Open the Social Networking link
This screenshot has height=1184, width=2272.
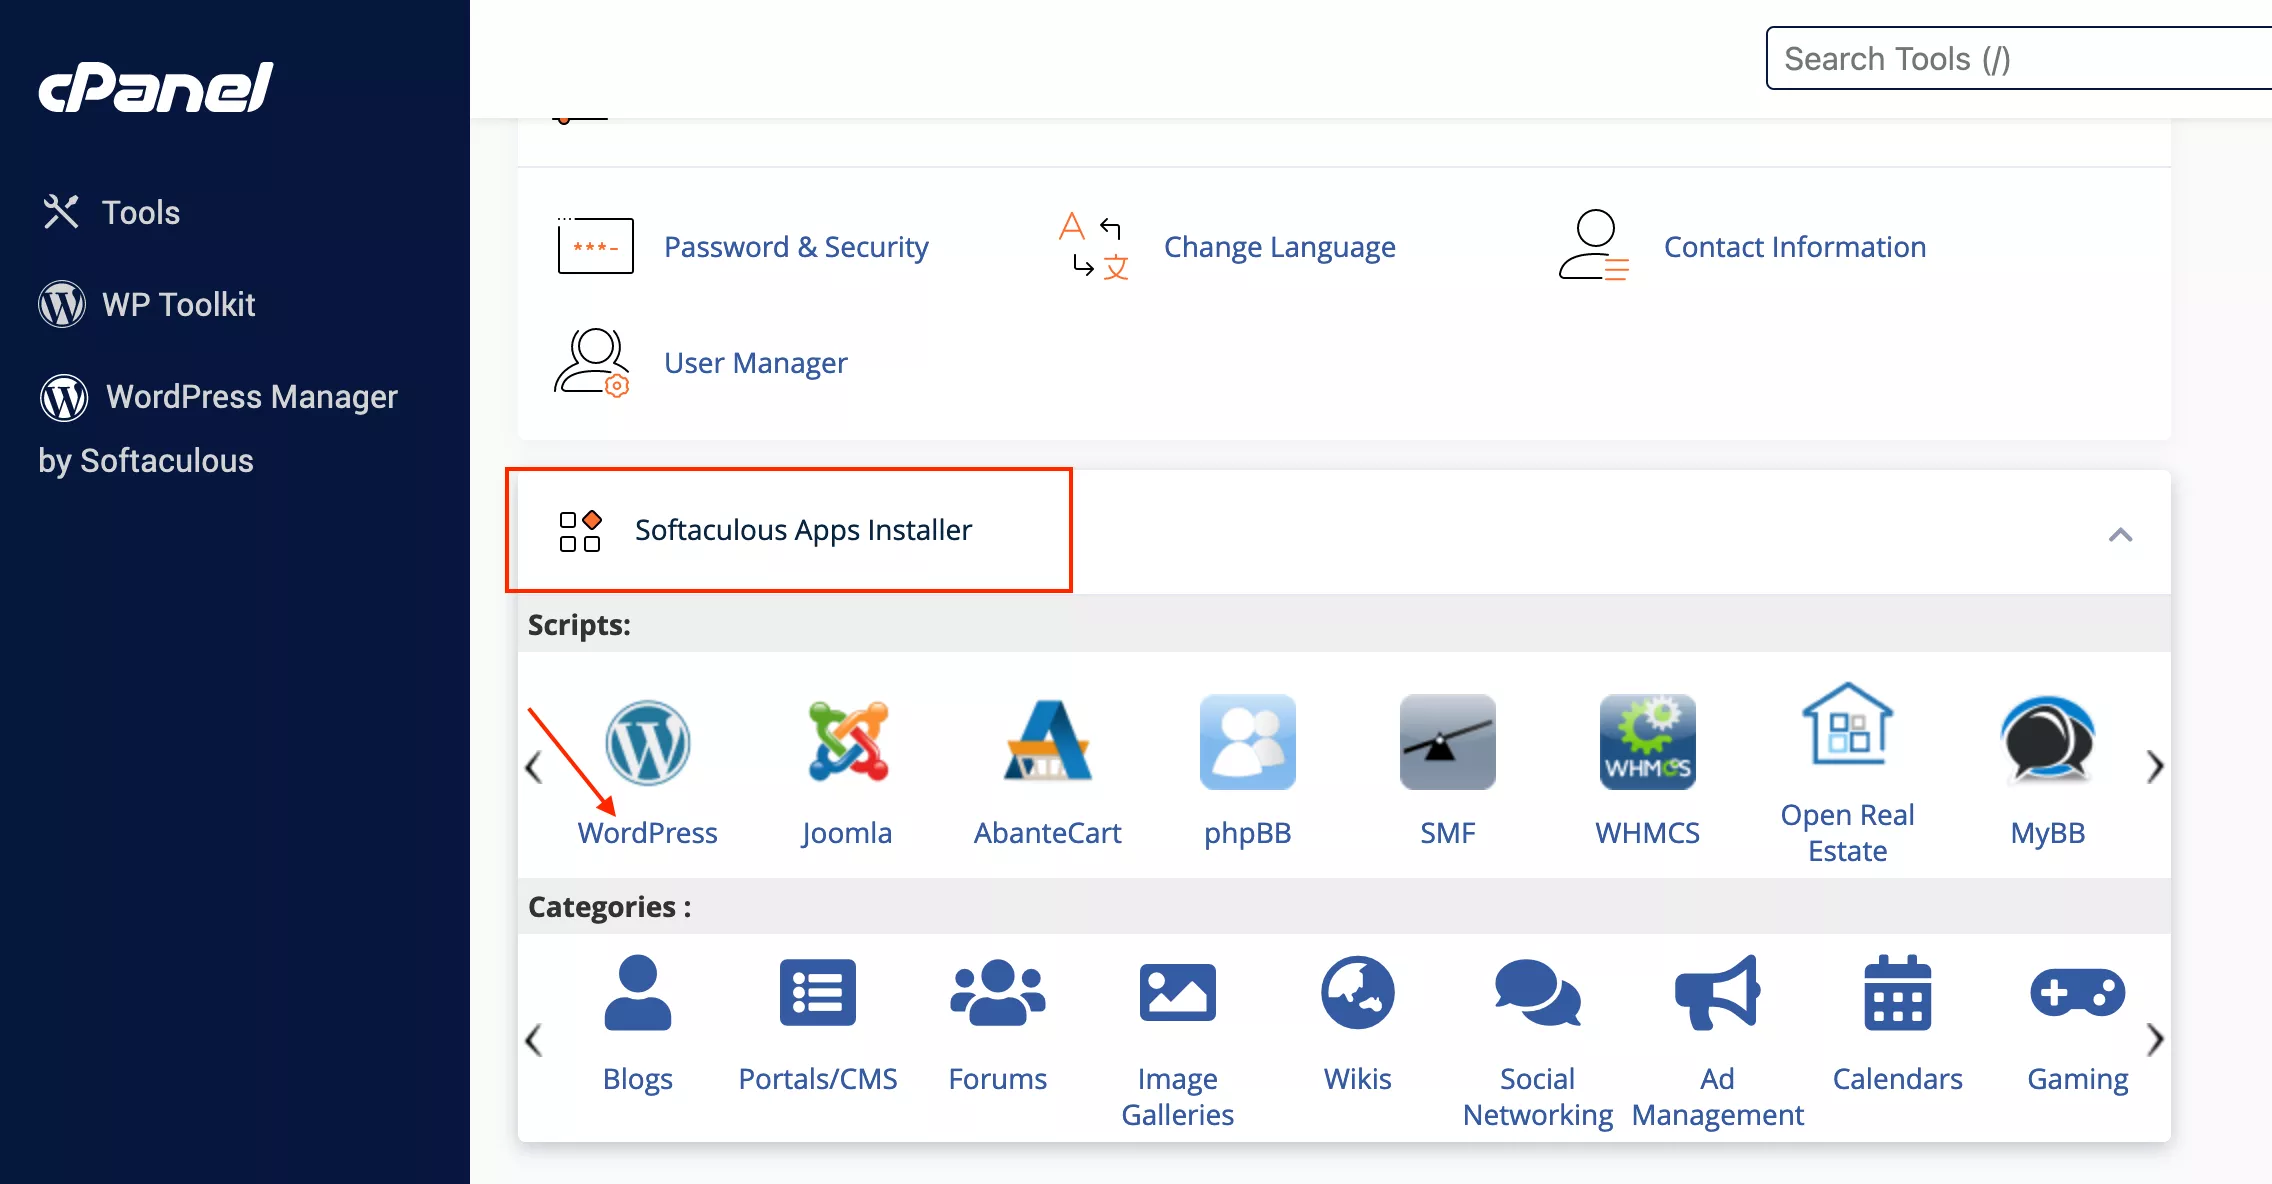(1538, 1097)
